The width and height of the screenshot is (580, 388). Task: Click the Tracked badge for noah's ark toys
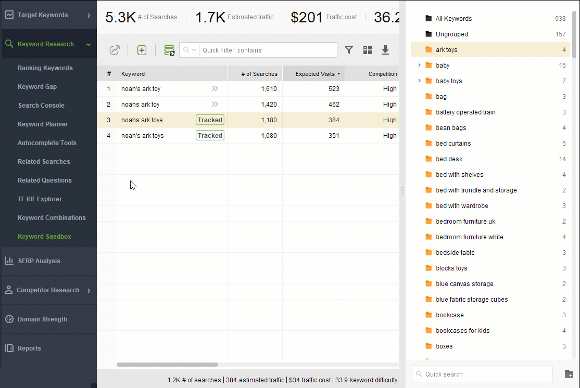(x=210, y=135)
